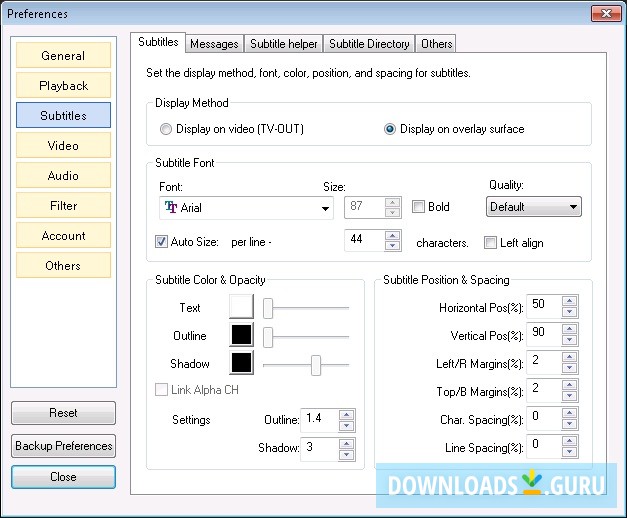Image resolution: width=627 pixels, height=518 pixels.
Task: Open the Account preferences section
Action: pyautogui.click(x=63, y=235)
